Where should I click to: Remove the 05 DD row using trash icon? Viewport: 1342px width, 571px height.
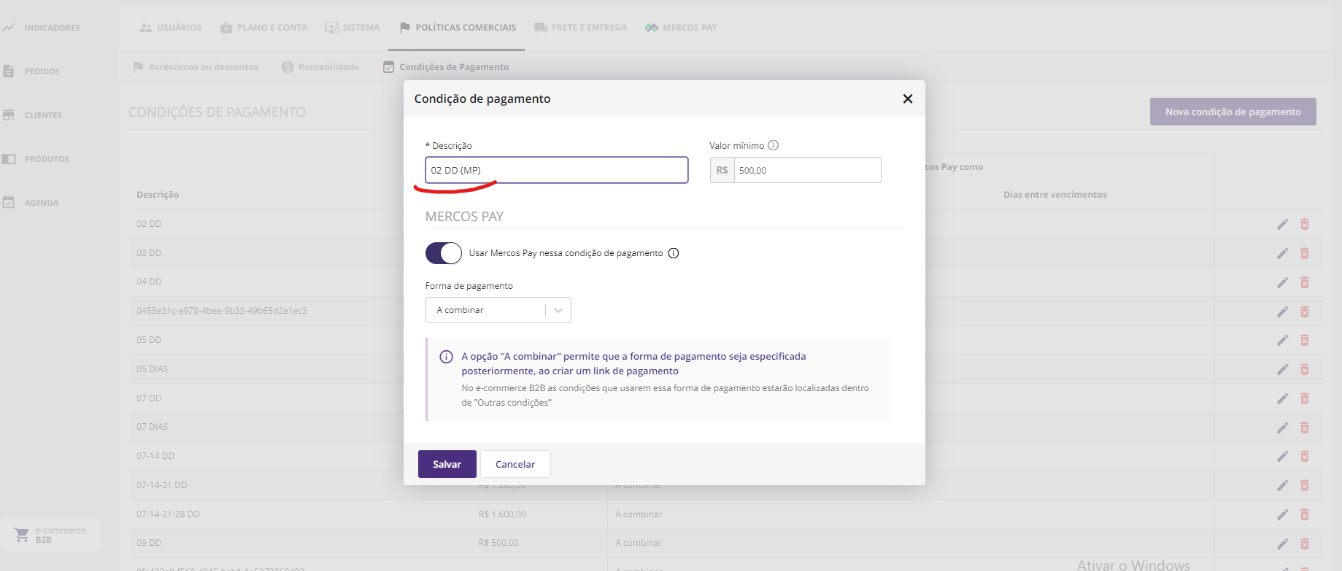click(x=1304, y=340)
